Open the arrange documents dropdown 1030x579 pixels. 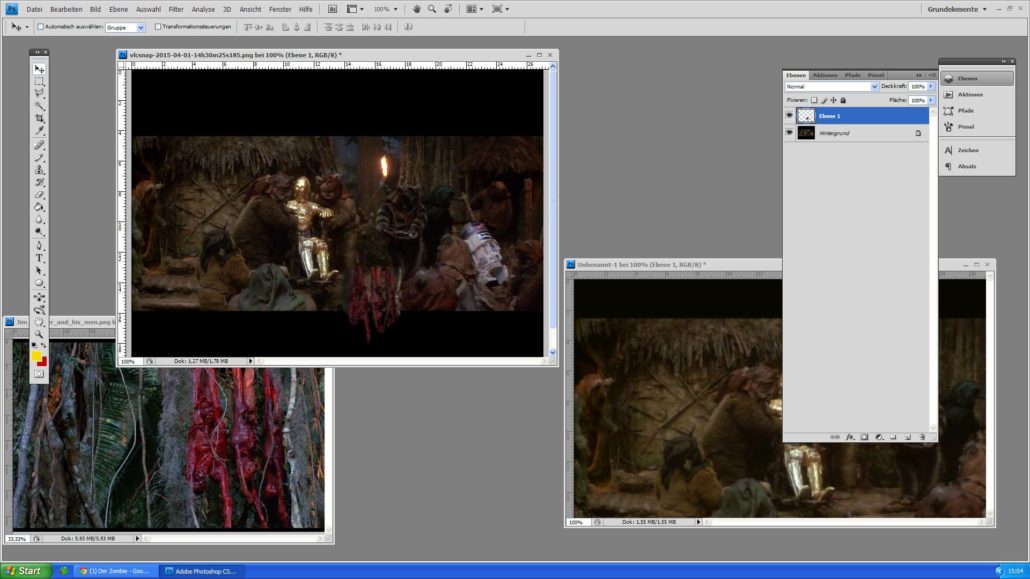tap(475, 9)
